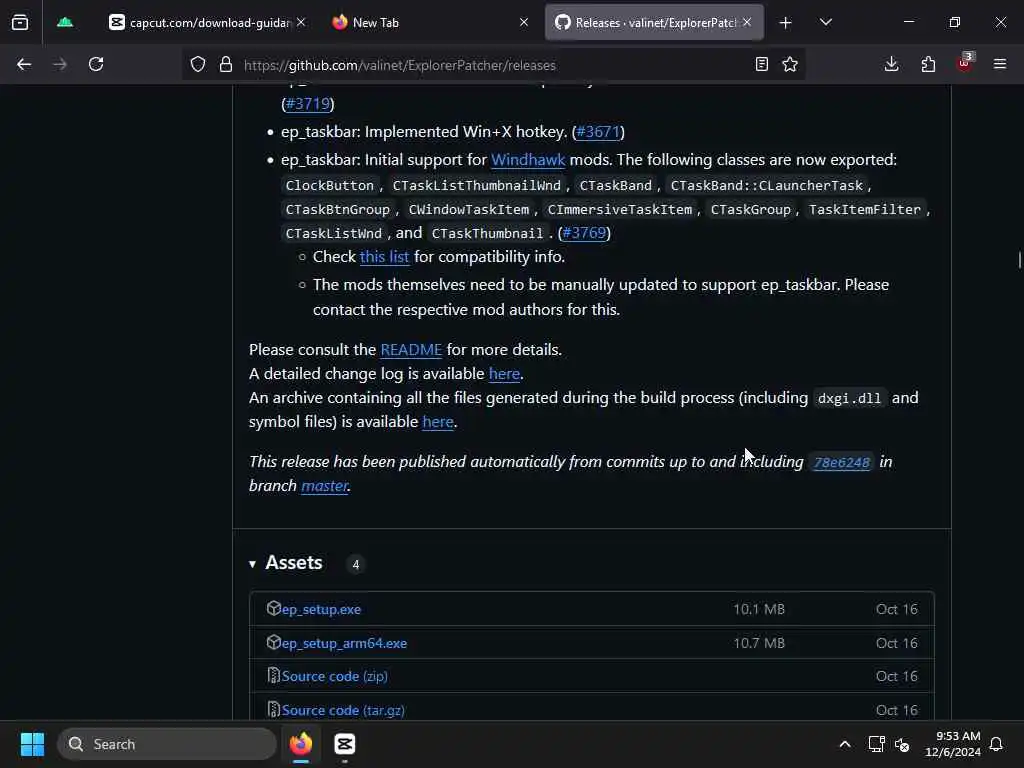The image size is (1024, 768).
Task: Close the Releases ExplorerPatcher tab
Action: [x=746, y=22]
